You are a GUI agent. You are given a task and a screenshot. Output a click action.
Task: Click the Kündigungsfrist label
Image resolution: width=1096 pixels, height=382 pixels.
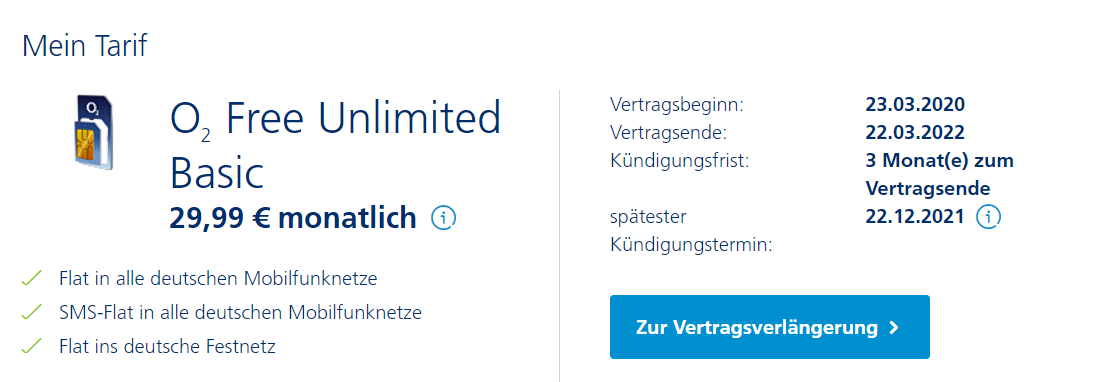[680, 161]
